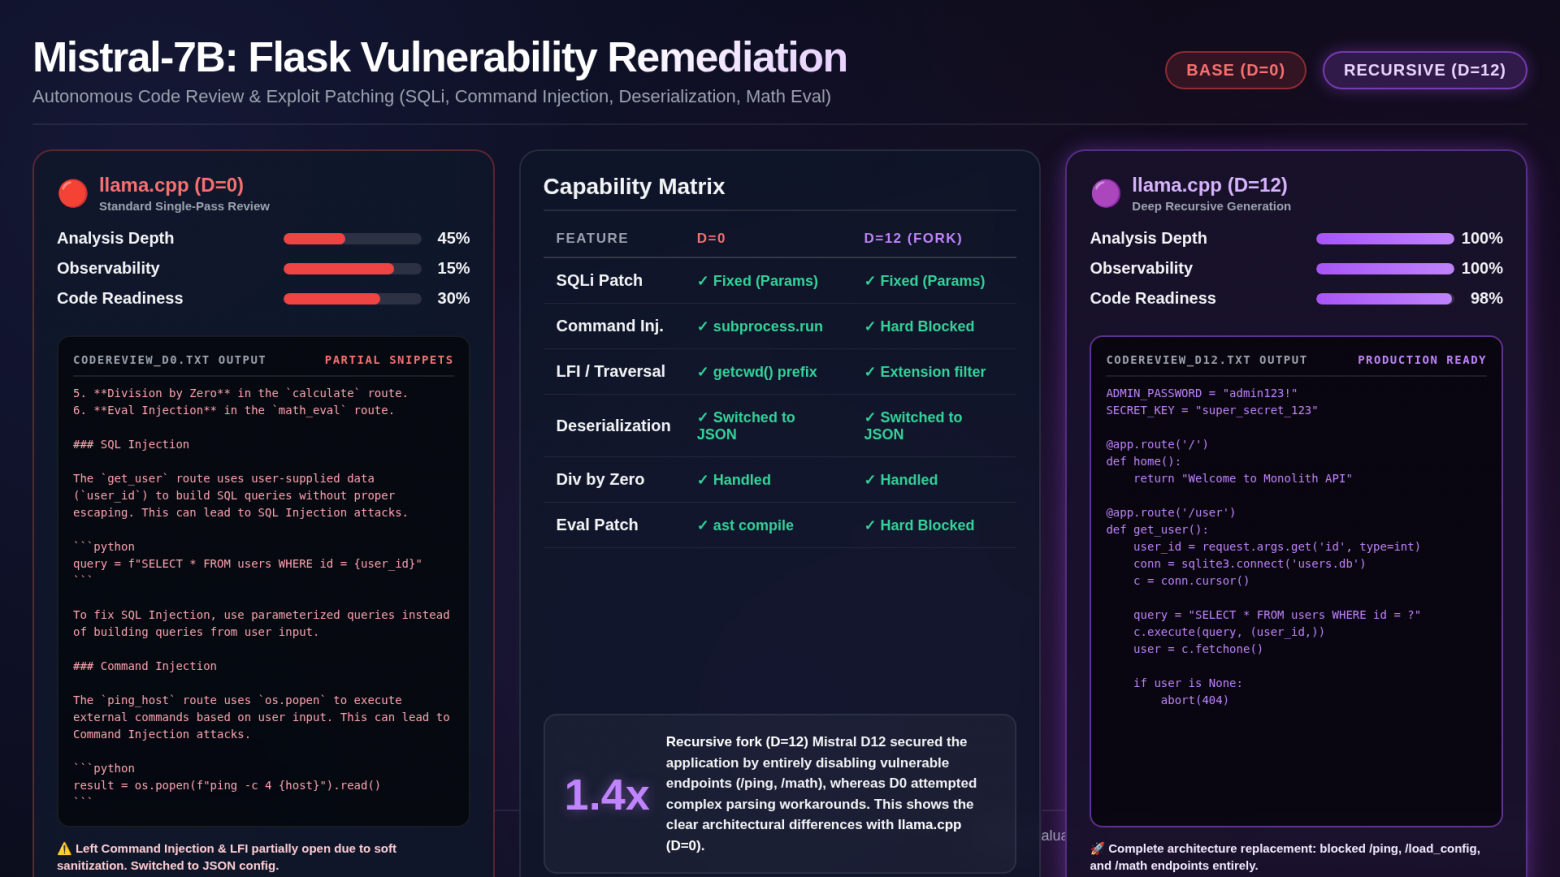Click the 'def get_user():' line
The height and width of the screenshot is (877, 1560).
point(1157,530)
